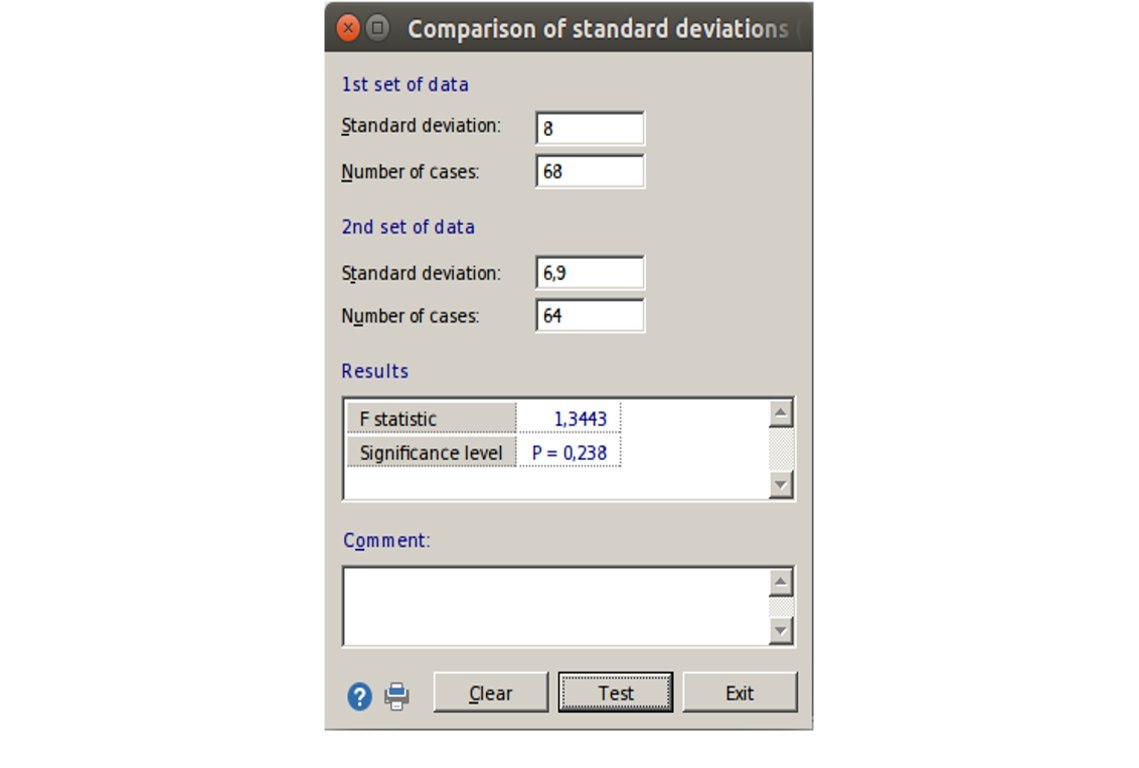Close the Comparison of standard deviations dialog
This screenshot has width=1139, height=768.
[347, 29]
